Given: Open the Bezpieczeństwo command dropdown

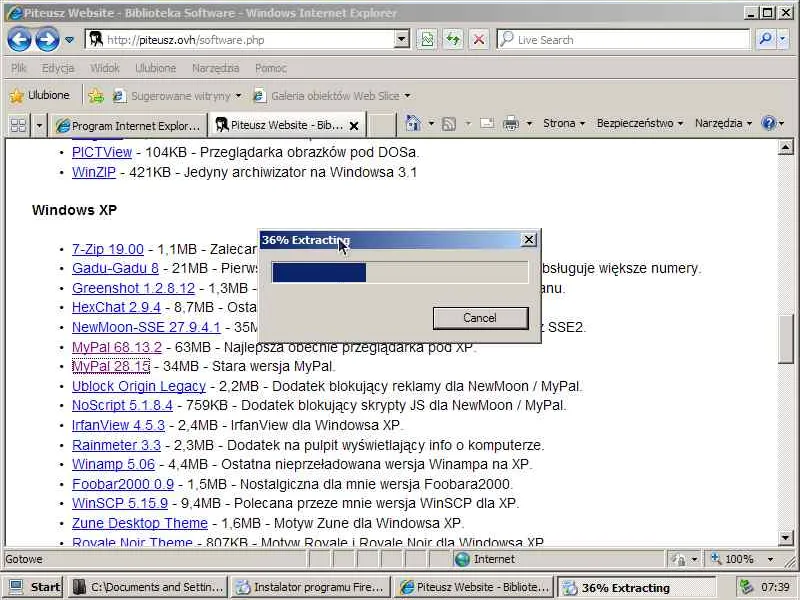Looking at the screenshot, I should tap(640, 123).
